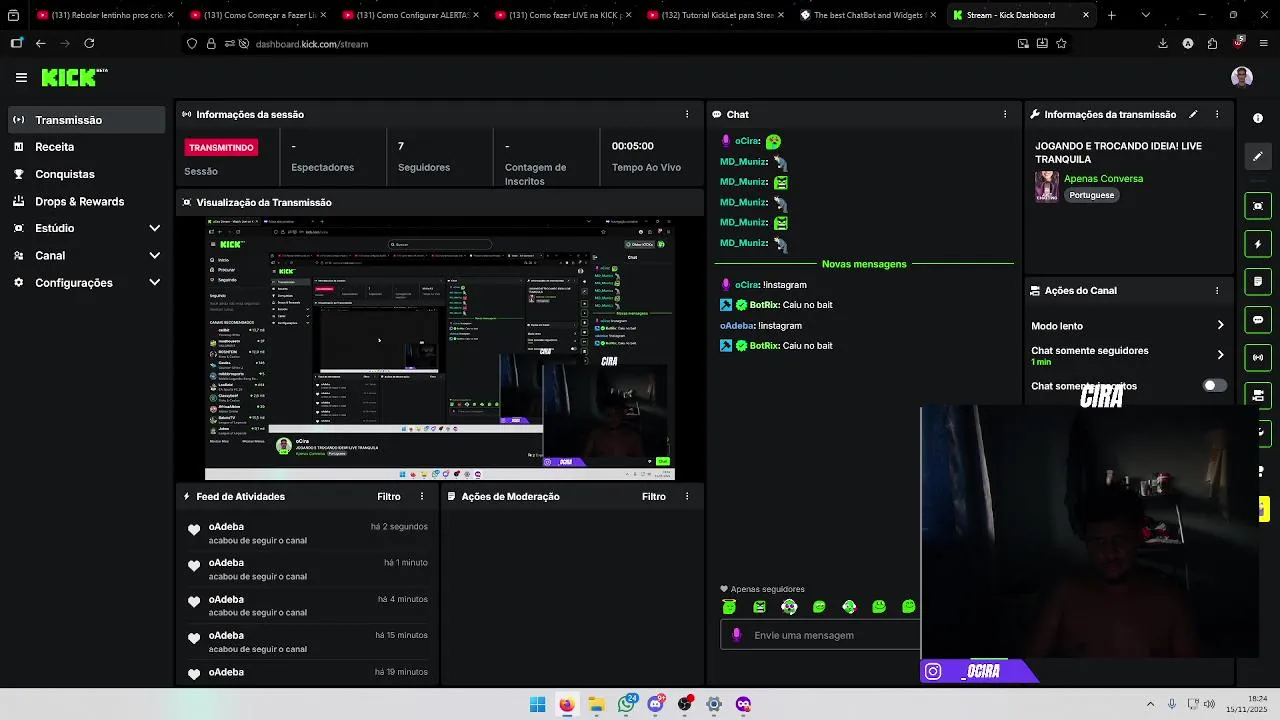Image resolution: width=1280 pixels, height=720 pixels.
Task: Switch to Rebolar lentinho YouTube tab
Action: 103,15
